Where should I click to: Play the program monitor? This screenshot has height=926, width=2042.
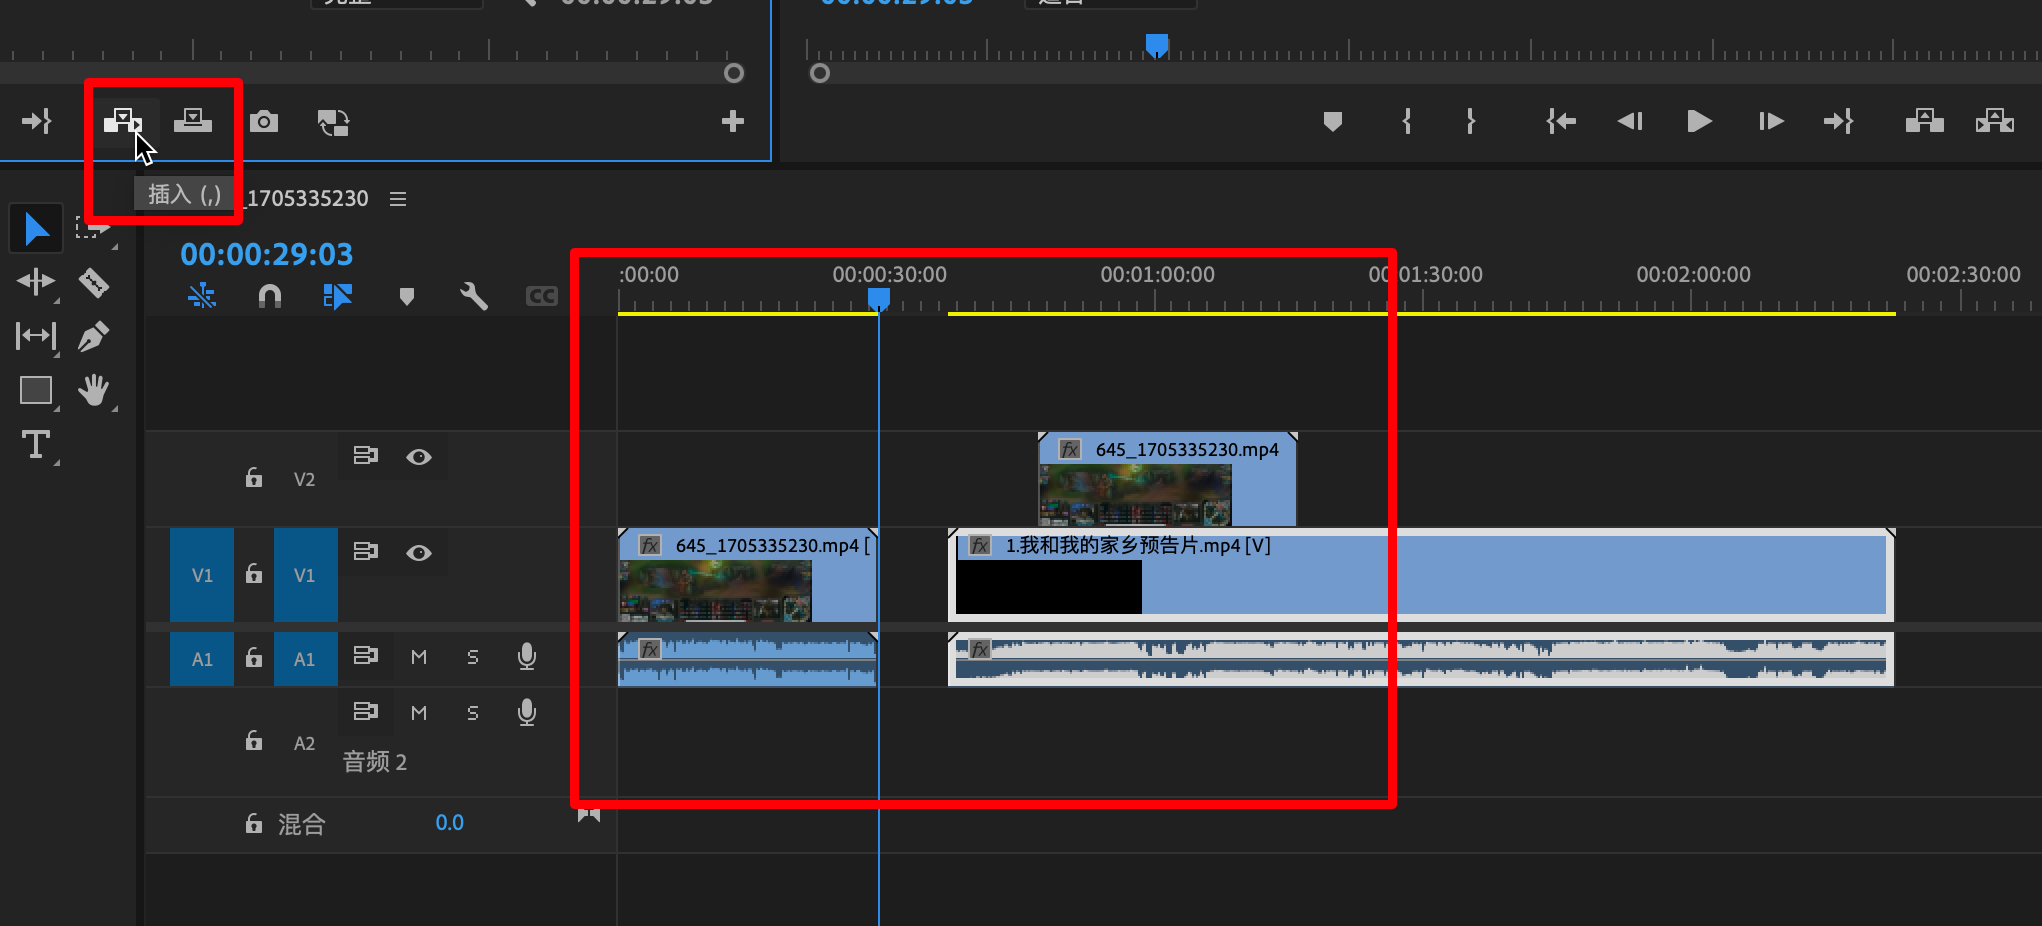coord(1699,122)
